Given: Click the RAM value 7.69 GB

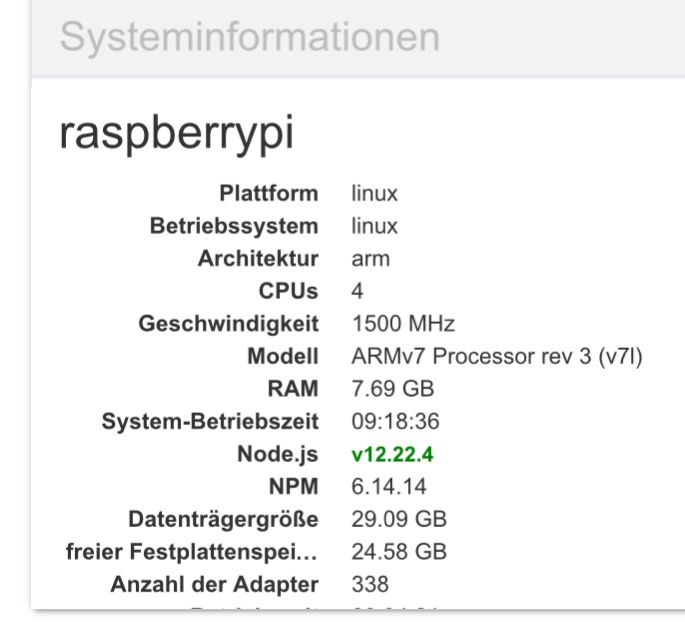Looking at the screenshot, I should coord(392,389).
